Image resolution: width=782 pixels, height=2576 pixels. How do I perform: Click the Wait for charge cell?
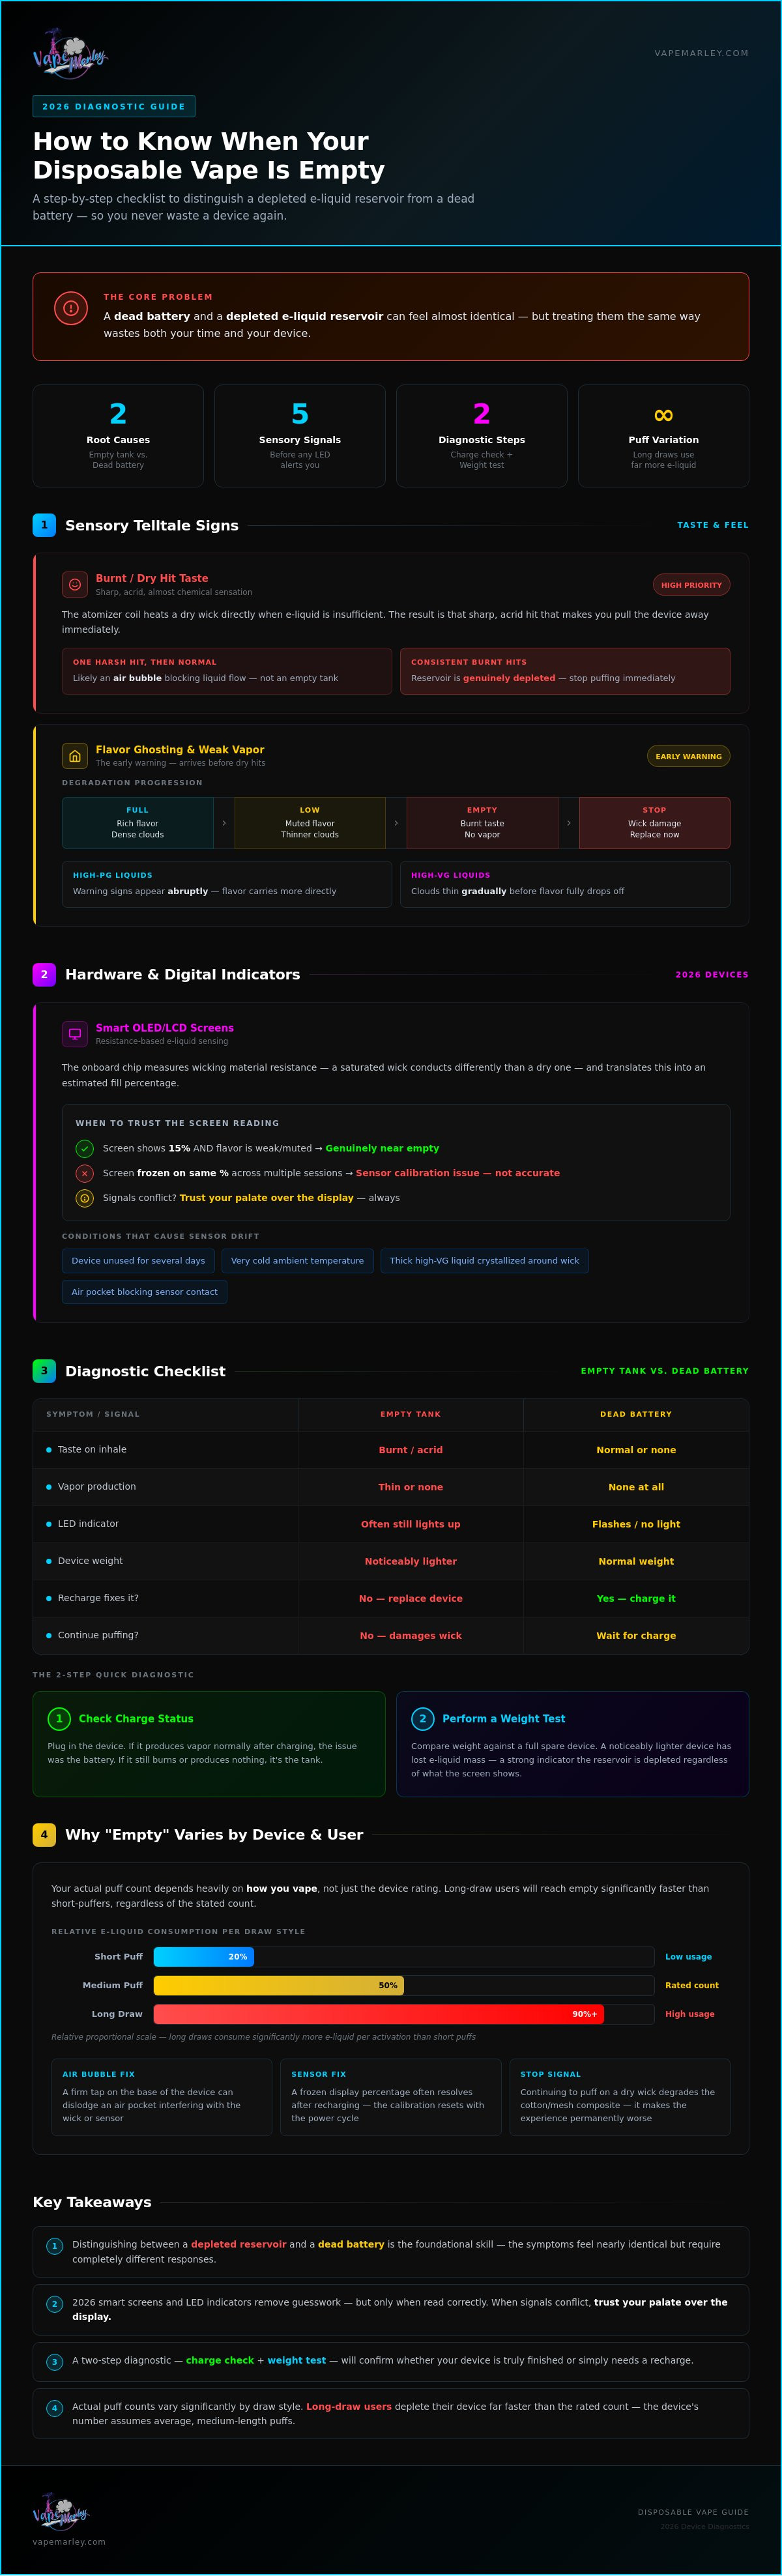pyautogui.click(x=636, y=1635)
